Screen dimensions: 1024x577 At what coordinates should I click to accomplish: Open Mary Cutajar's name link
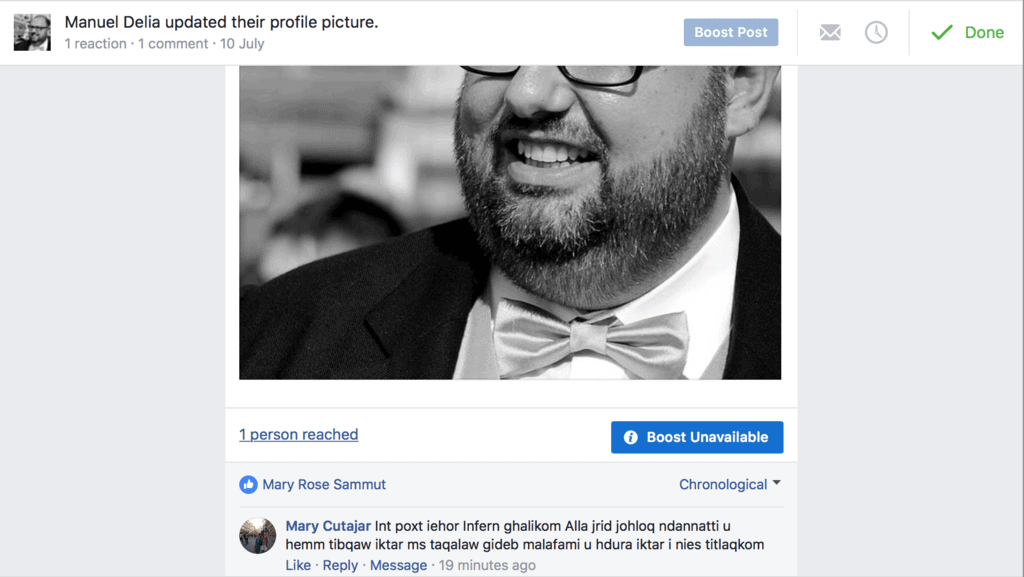(x=328, y=526)
